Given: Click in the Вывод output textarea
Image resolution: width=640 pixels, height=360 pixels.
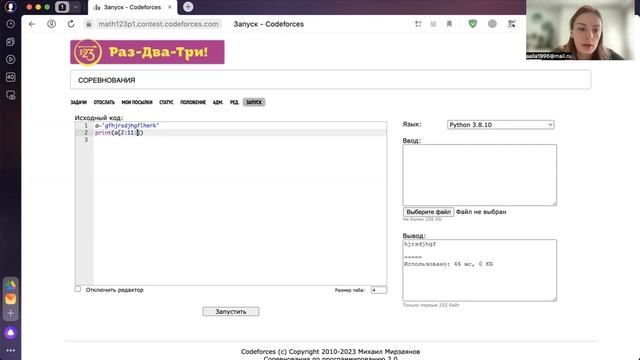Looking at the screenshot, I should tap(479, 270).
